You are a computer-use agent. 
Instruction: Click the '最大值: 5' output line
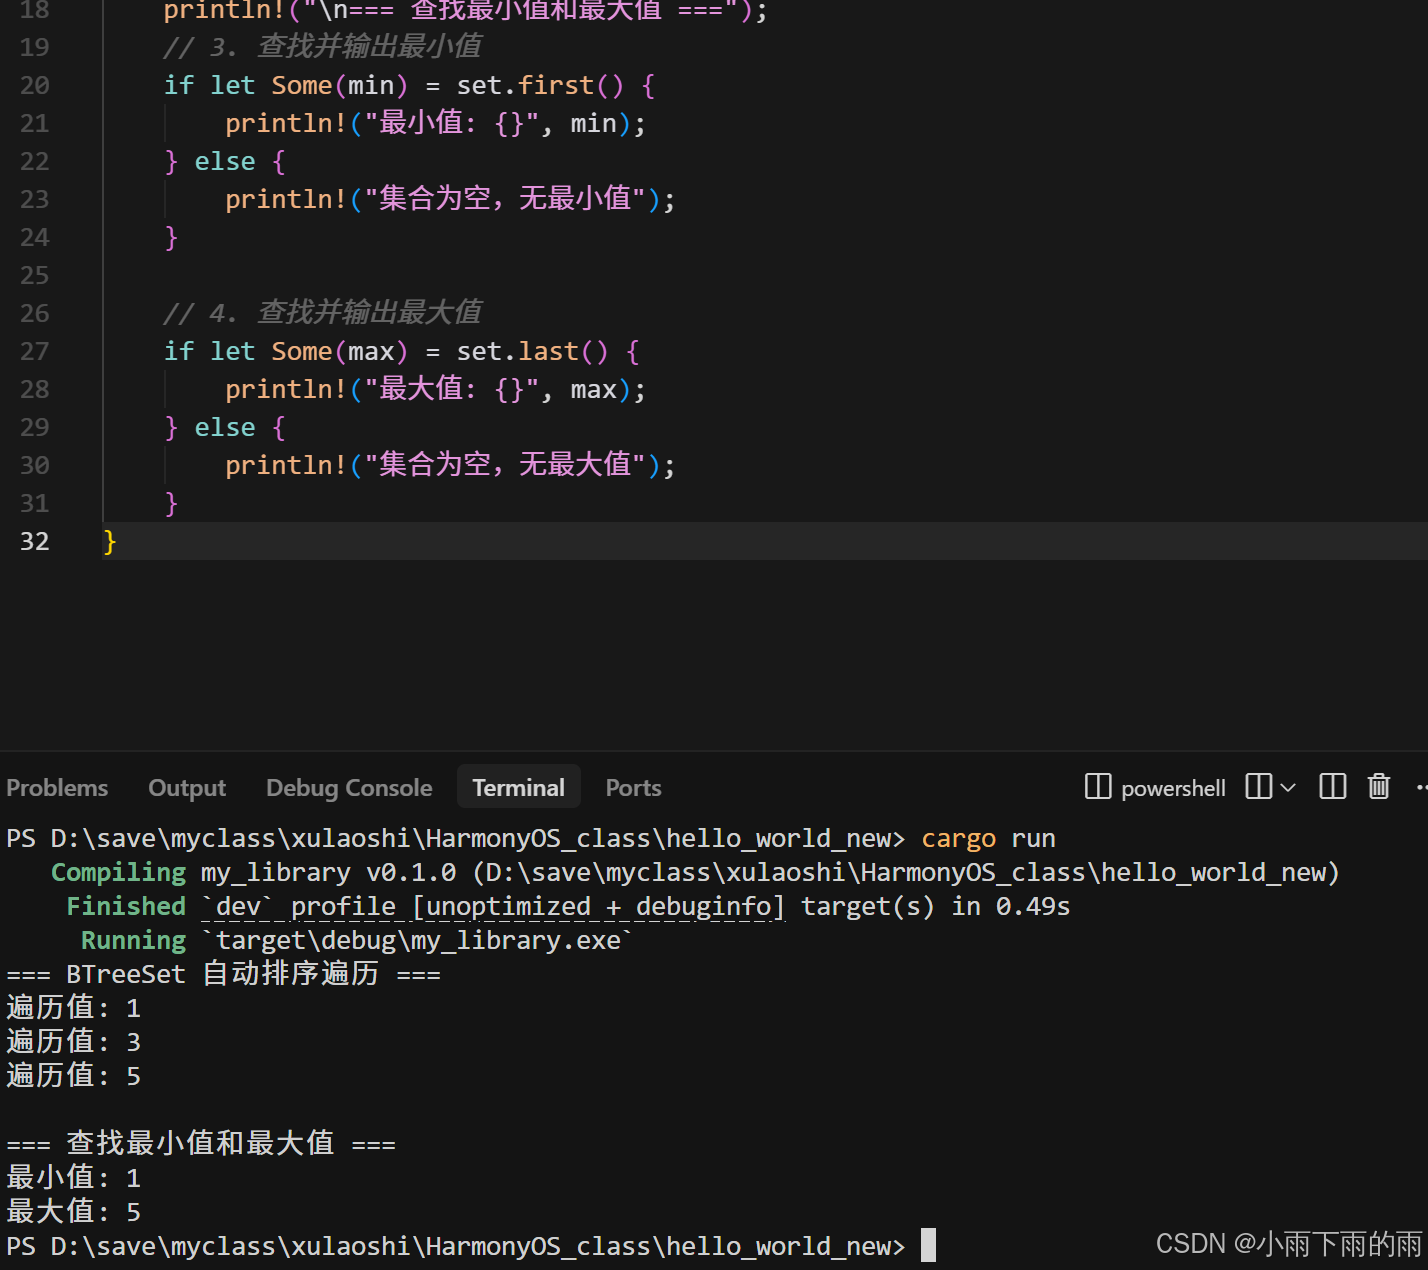74,1212
